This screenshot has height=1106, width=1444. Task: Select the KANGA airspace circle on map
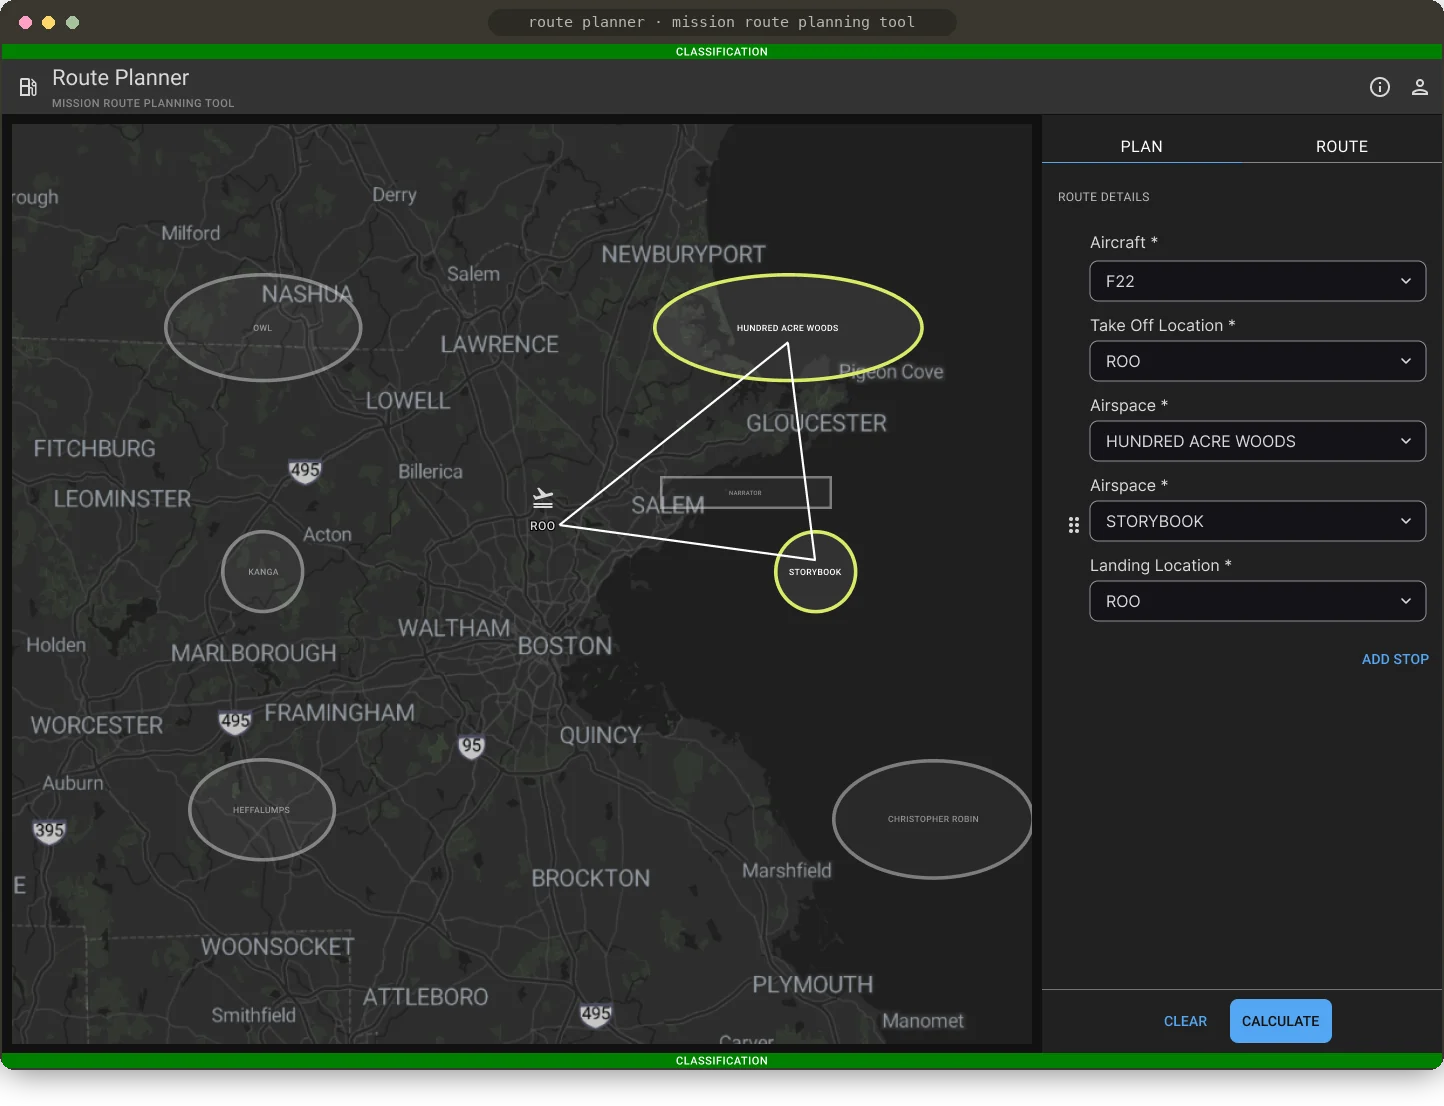[263, 572]
